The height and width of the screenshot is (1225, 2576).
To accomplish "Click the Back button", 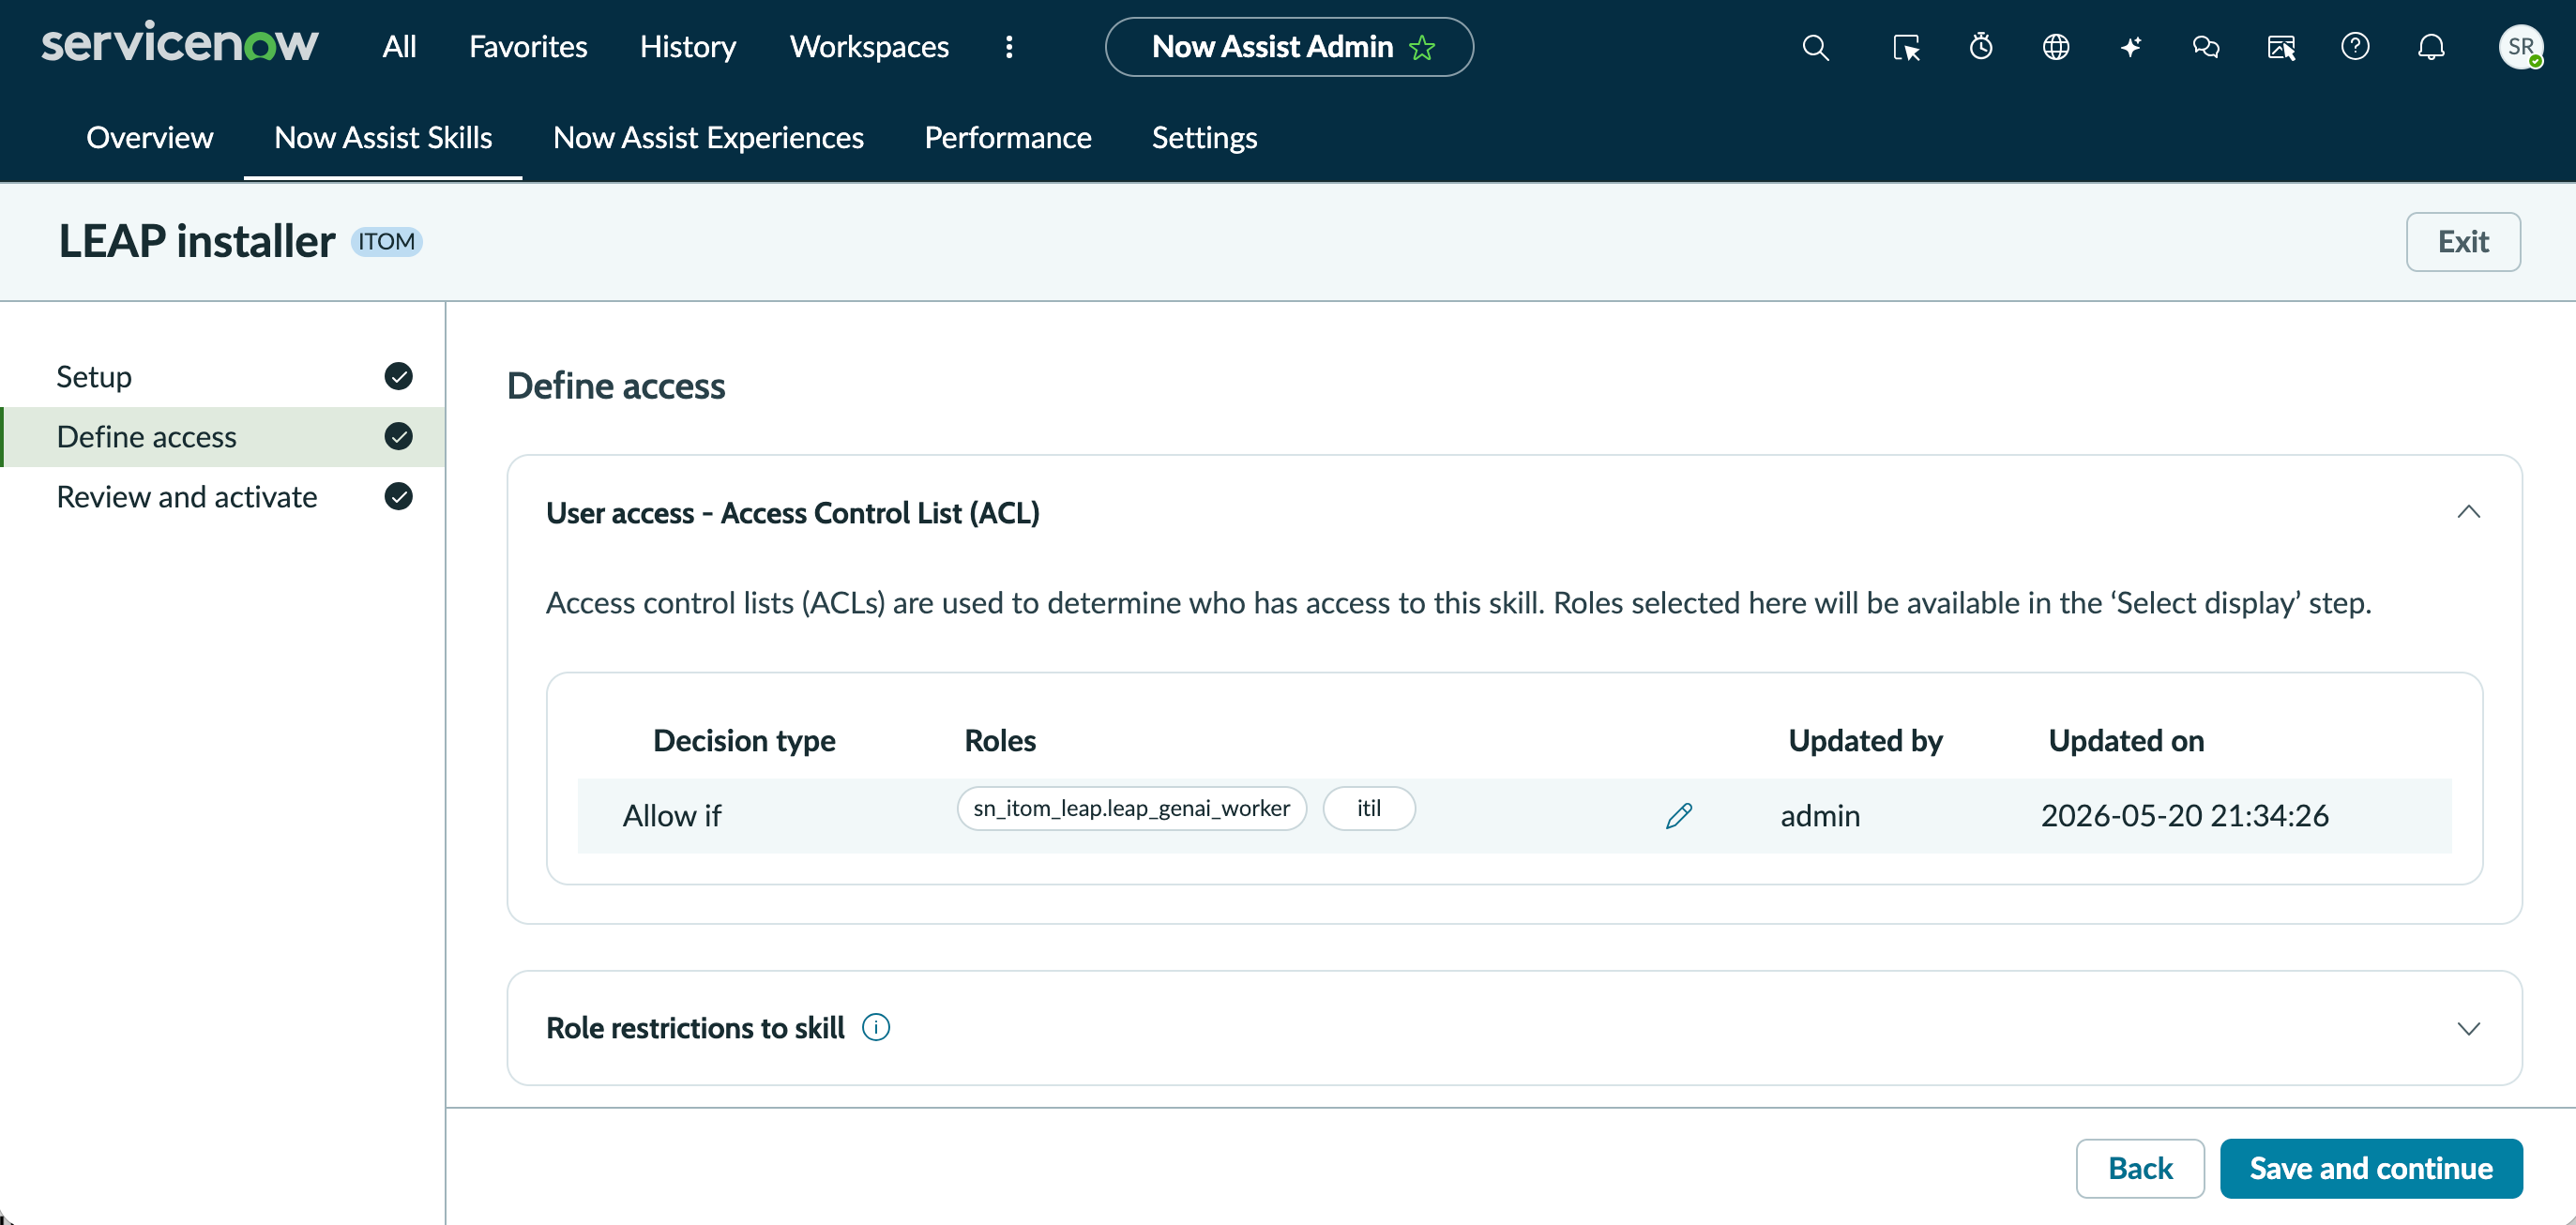I will click(x=2139, y=1168).
